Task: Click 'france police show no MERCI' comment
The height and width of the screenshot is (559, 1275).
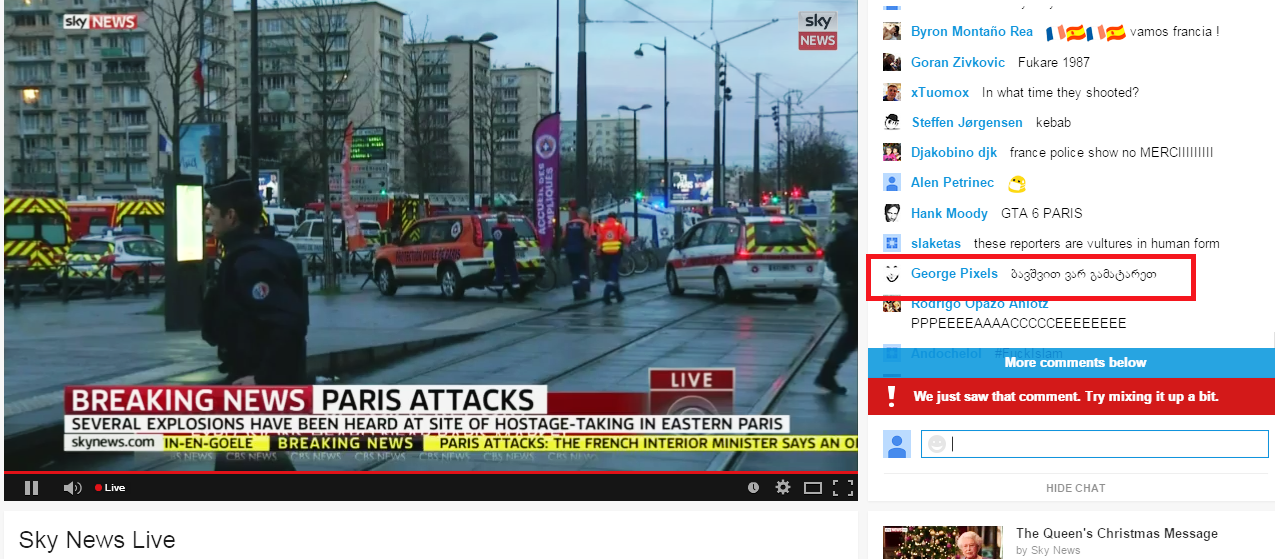Action: click(x=1111, y=153)
